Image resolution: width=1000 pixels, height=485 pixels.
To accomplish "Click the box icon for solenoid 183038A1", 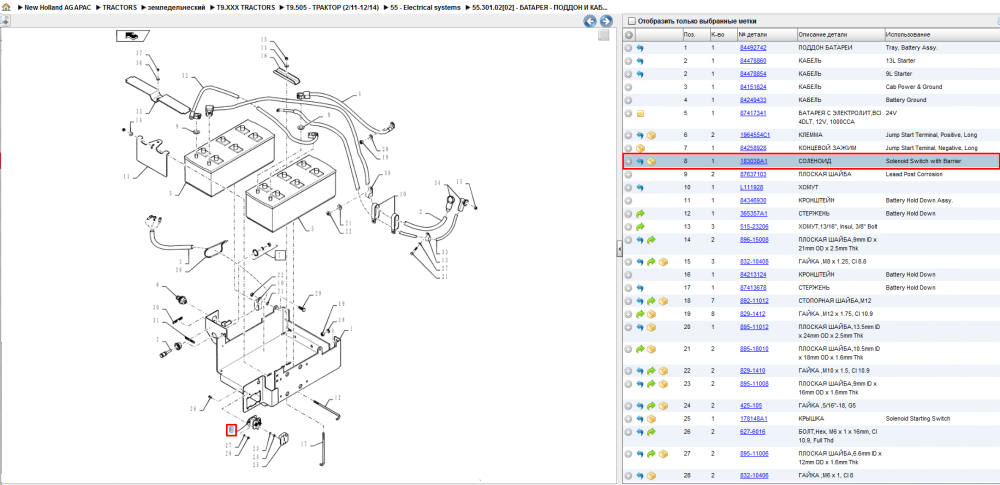I will coord(652,161).
